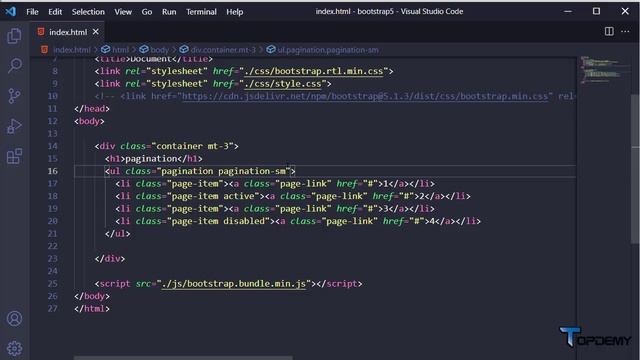Close the VS Code window
Image resolution: width=640 pixels, height=360 pixels.
(625, 11)
